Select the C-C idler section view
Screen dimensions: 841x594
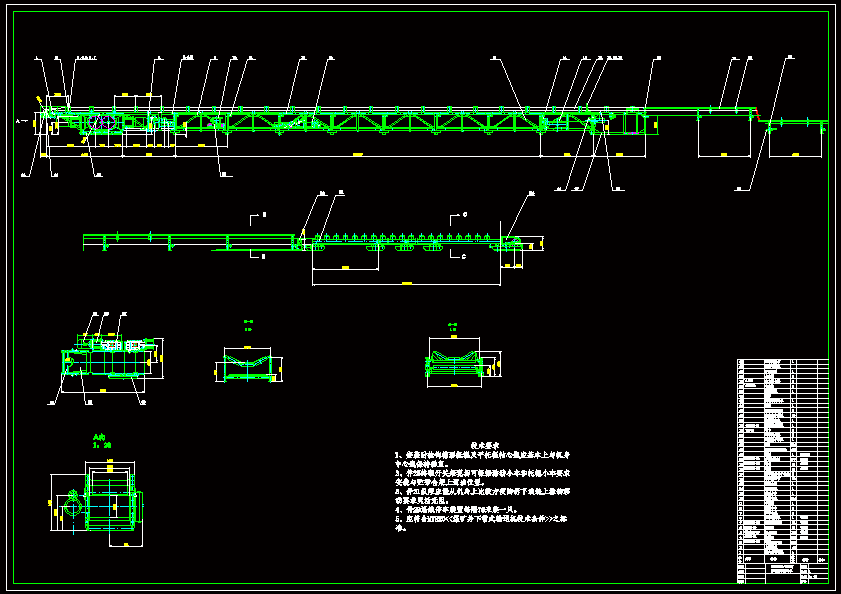pyautogui.click(x=463, y=362)
